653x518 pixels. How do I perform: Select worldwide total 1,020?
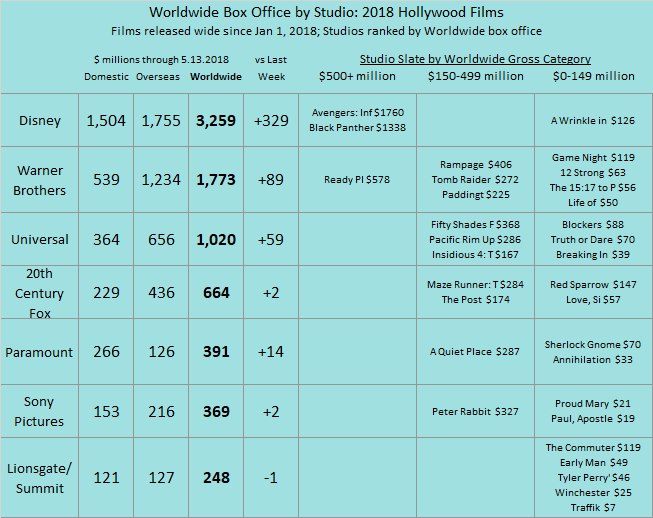click(216, 239)
